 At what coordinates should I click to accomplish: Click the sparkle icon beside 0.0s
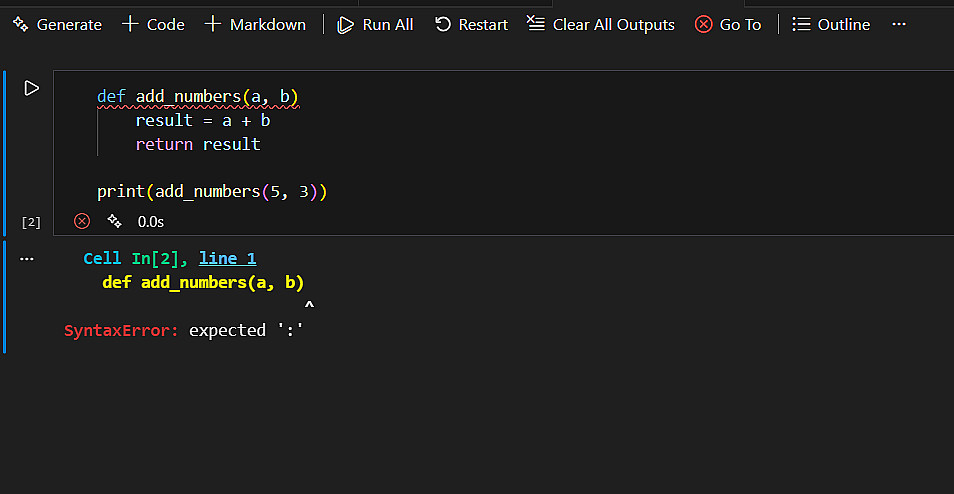pos(114,221)
